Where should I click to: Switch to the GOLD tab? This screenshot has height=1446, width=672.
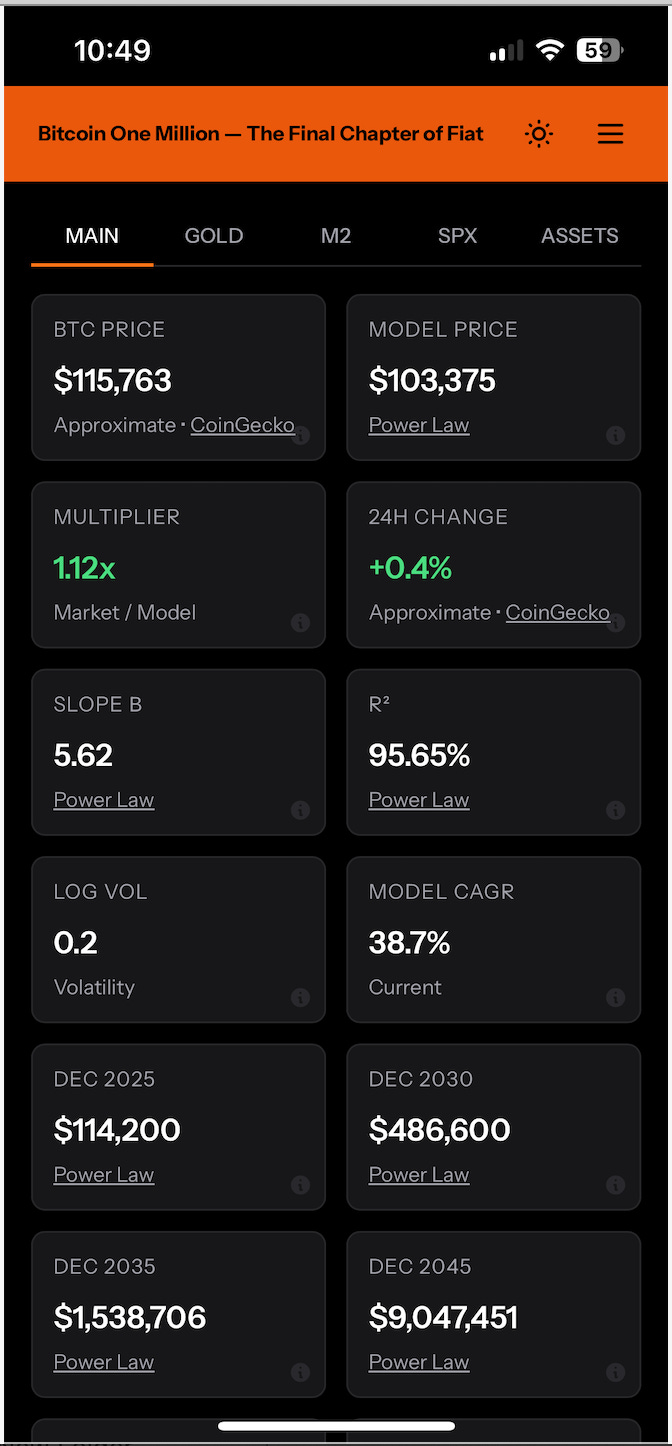coord(213,235)
